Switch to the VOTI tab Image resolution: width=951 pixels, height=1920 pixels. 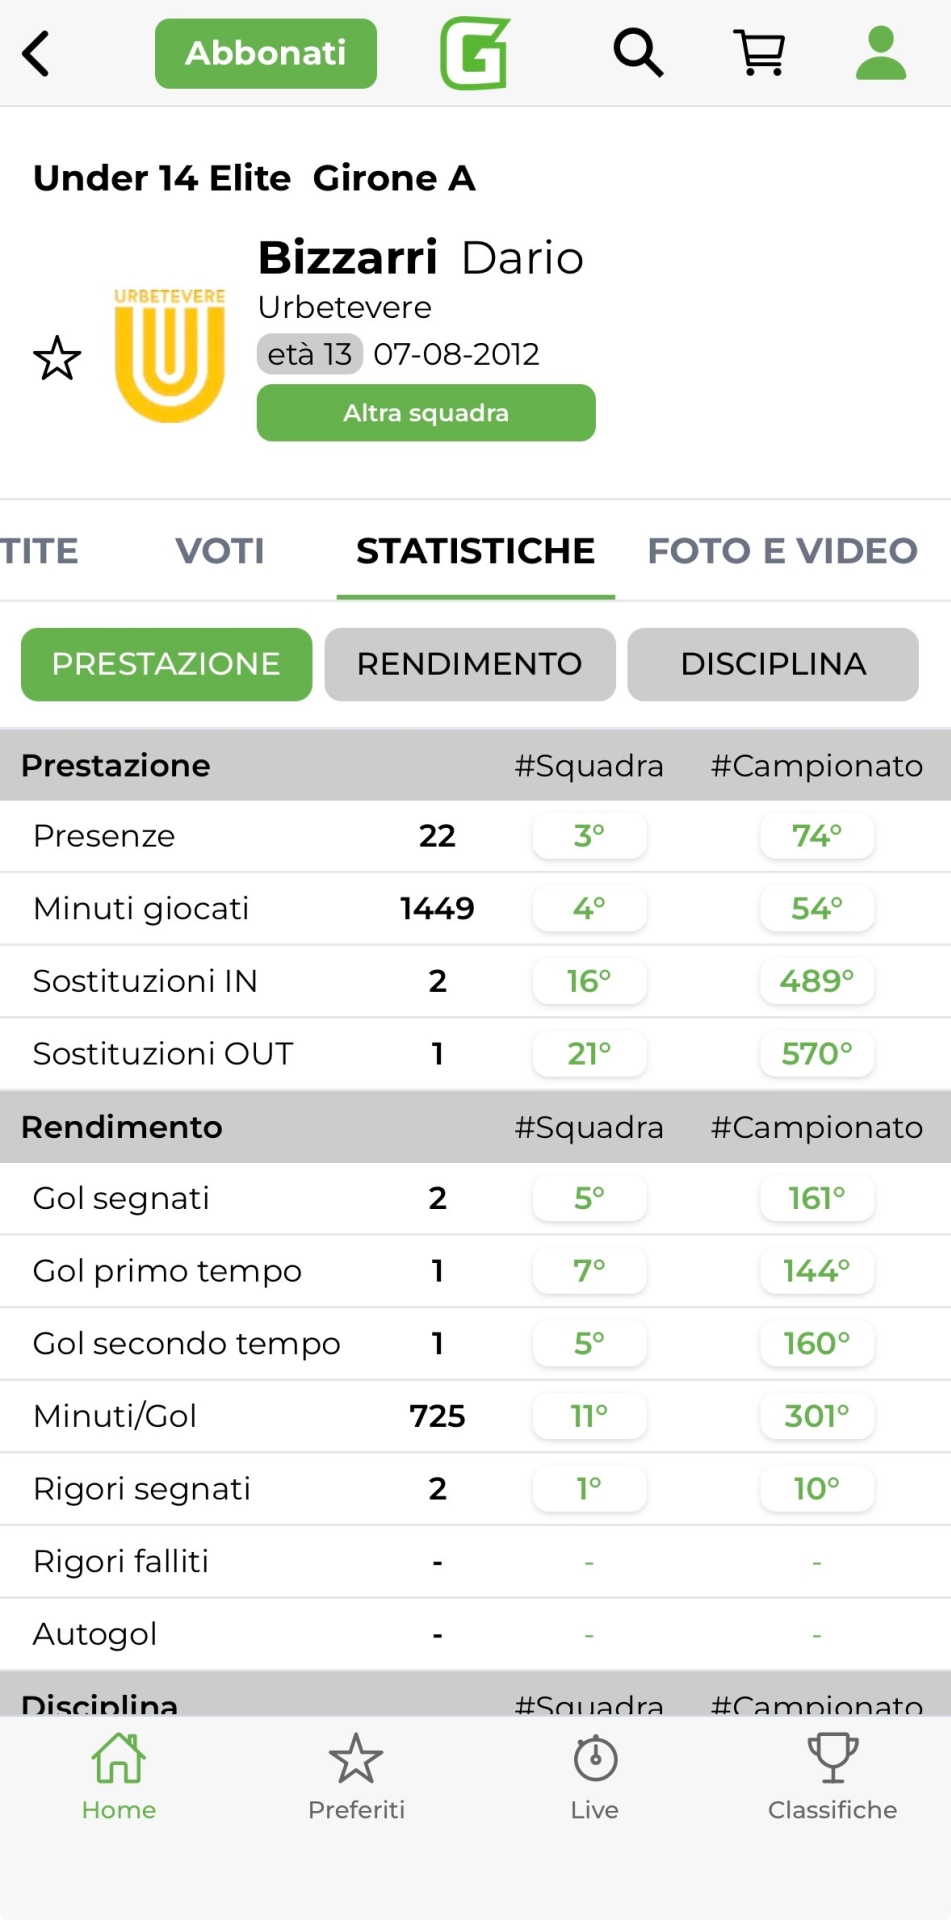coord(220,551)
